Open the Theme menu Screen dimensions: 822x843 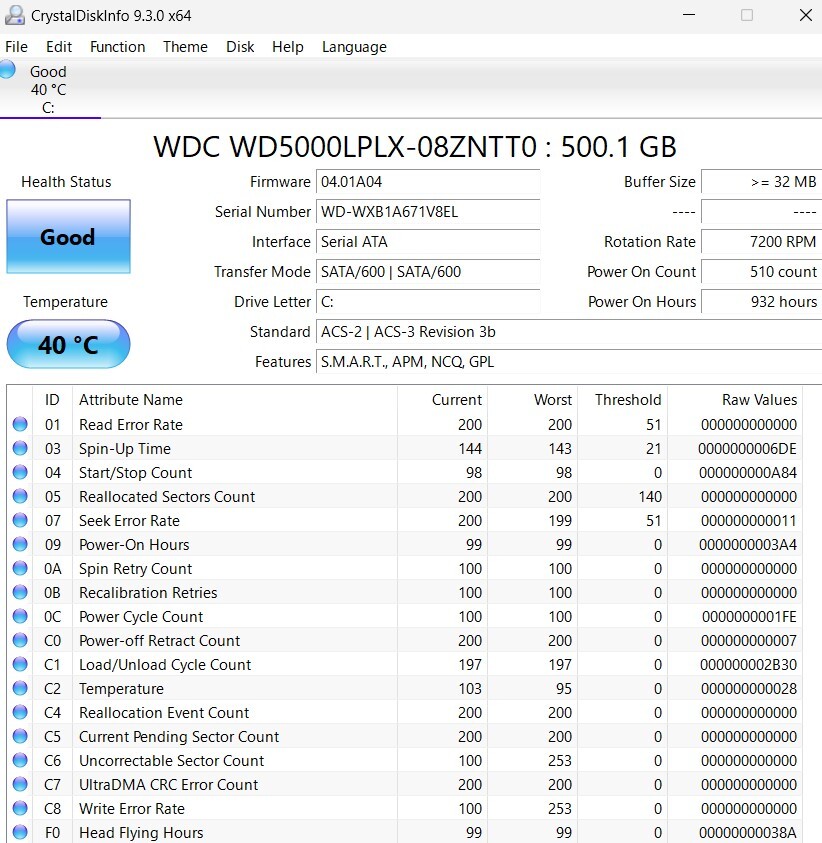click(x=185, y=47)
